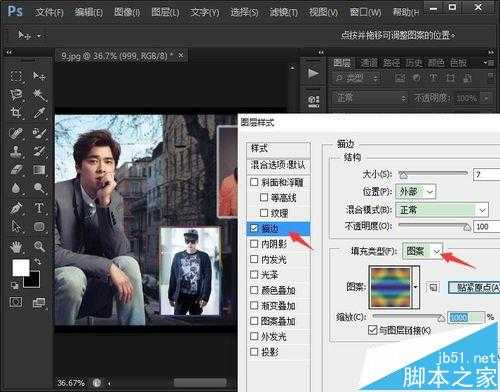
Task: Select the Magic Wand tool
Action: tap(39, 95)
